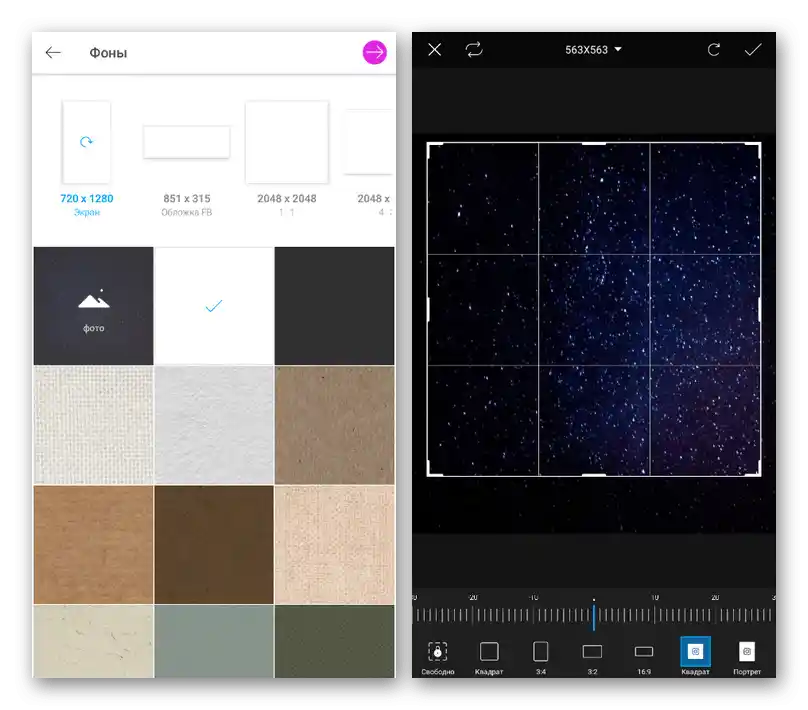The height and width of the screenshot is (710, 808).
Task: Choose the taupe speckled cardboard texture background
Action: point(334,425)
